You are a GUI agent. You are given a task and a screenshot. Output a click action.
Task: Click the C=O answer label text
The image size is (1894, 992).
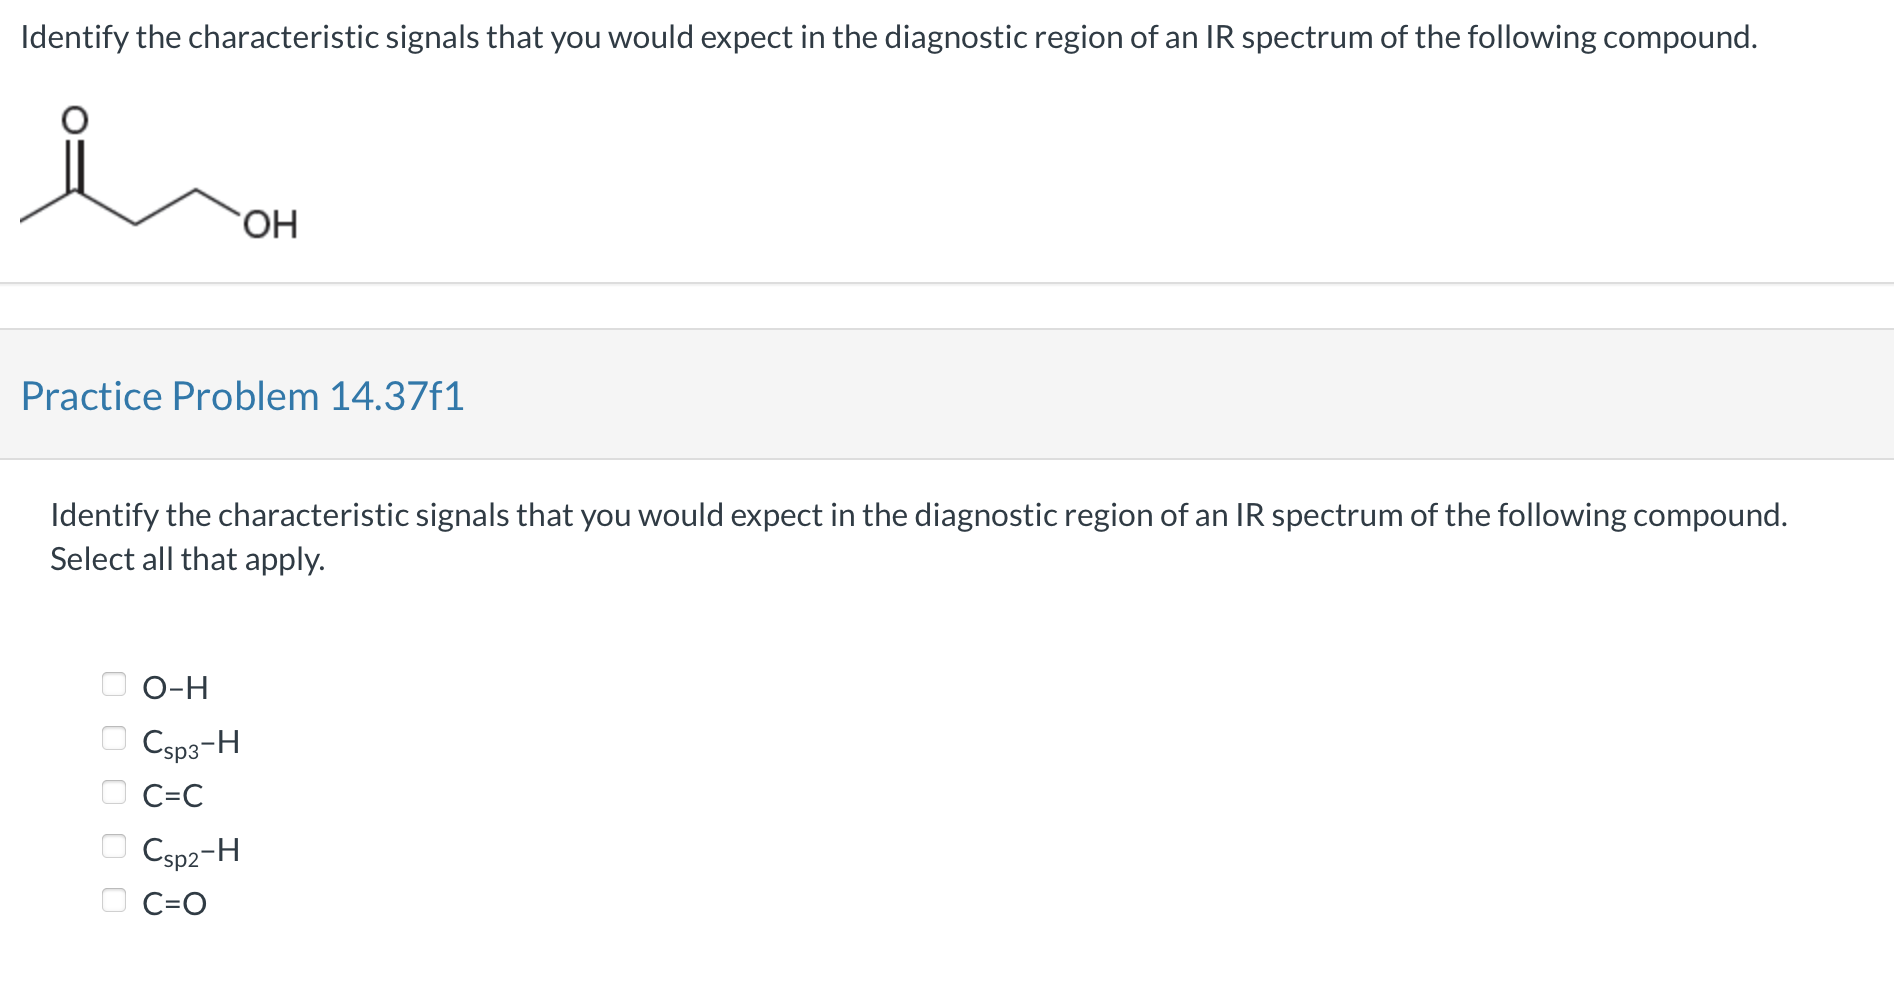172,903
